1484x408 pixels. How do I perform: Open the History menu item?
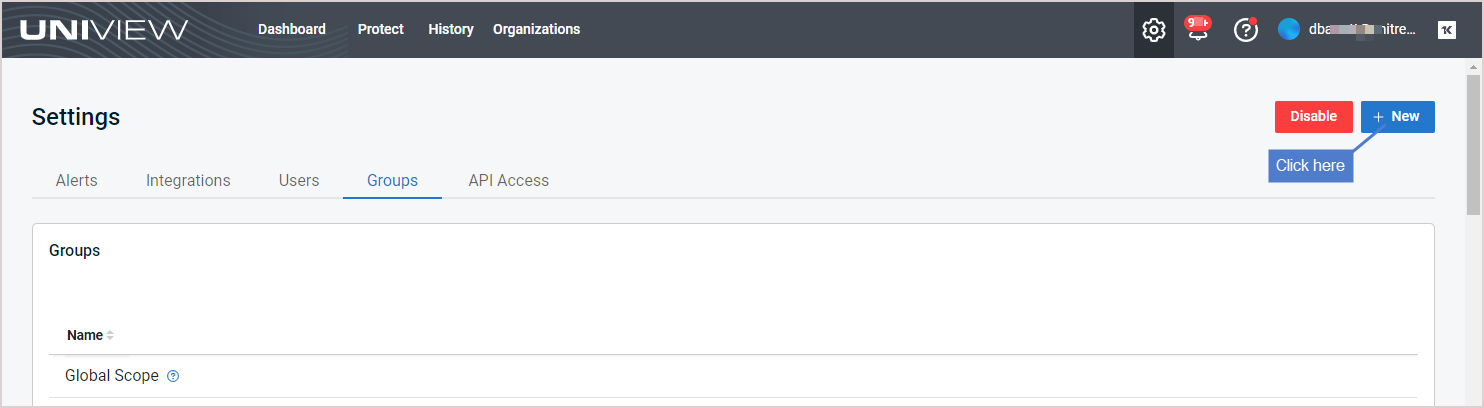click(x=451, y=29)
